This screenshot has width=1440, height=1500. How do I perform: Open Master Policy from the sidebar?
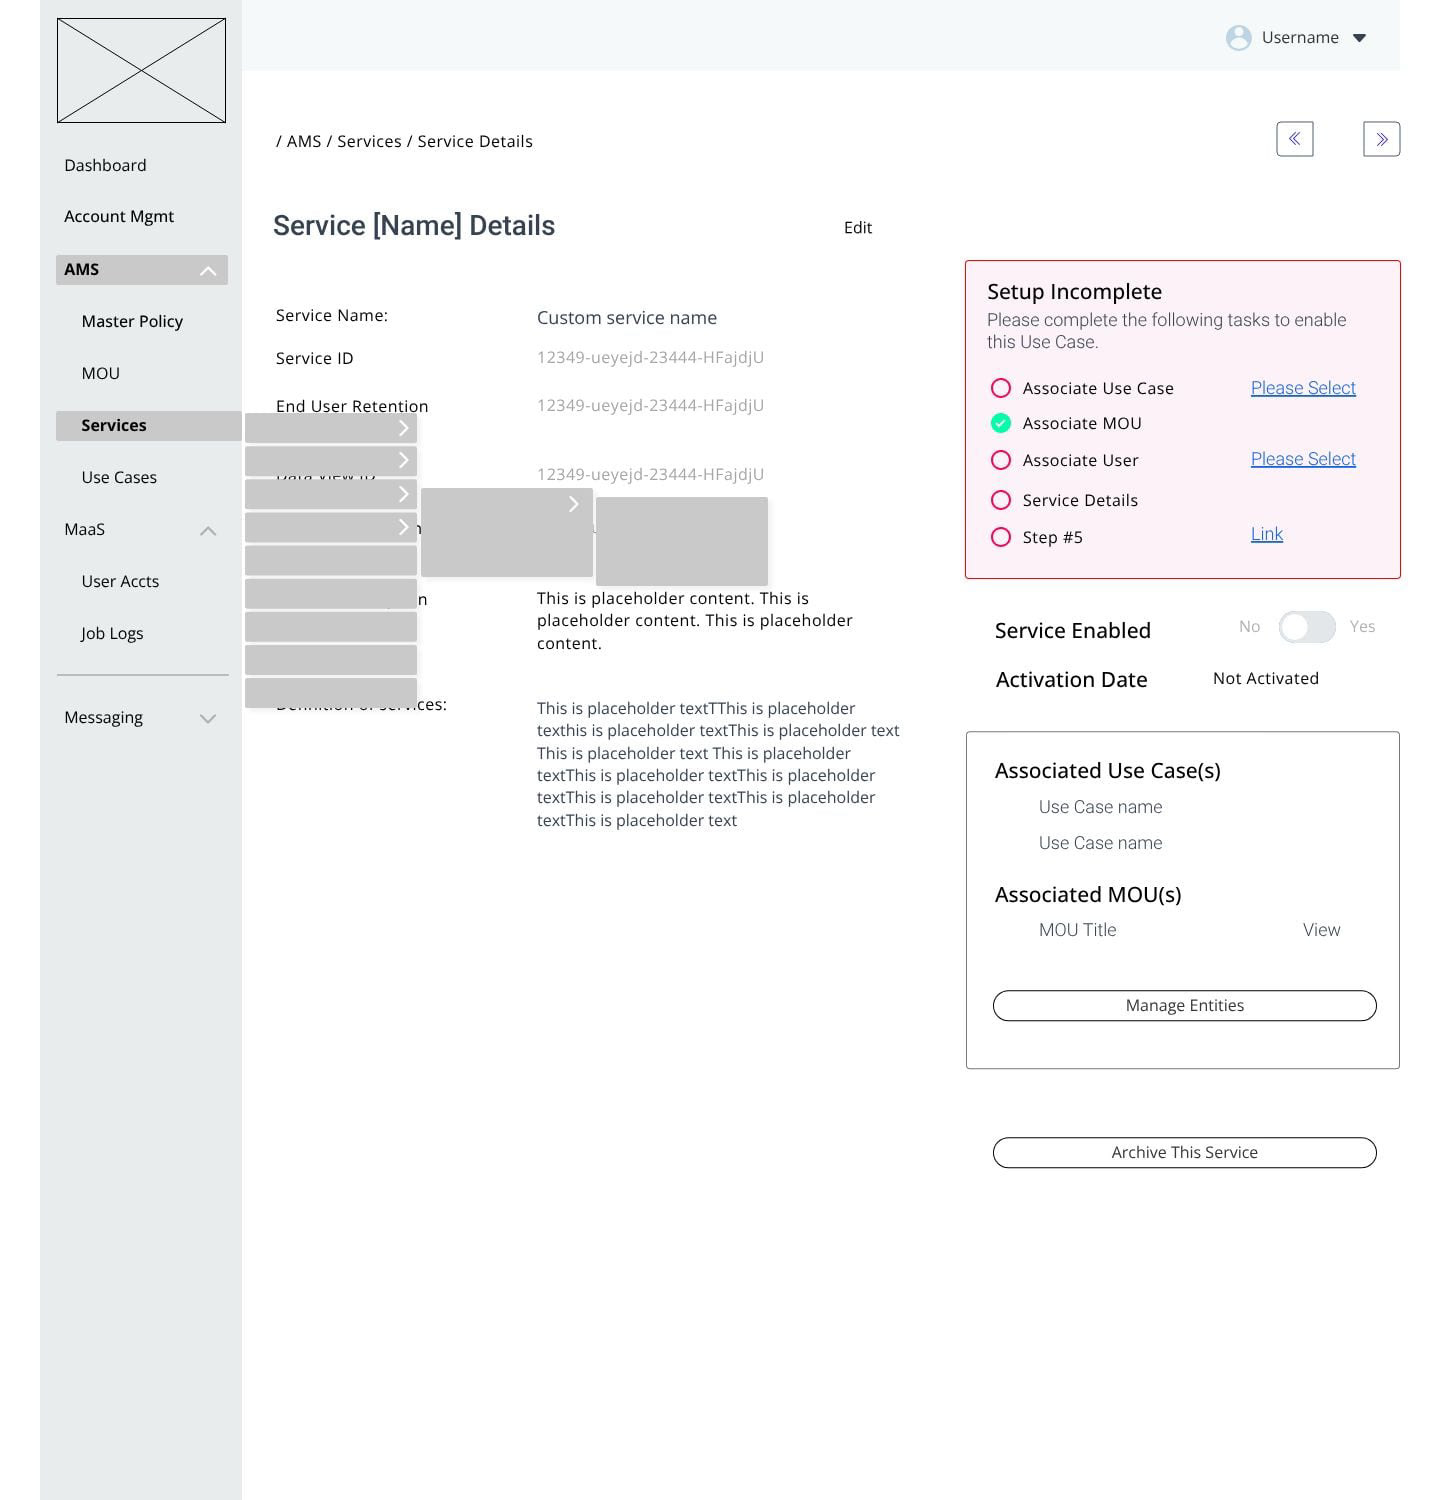coord(132,321)
